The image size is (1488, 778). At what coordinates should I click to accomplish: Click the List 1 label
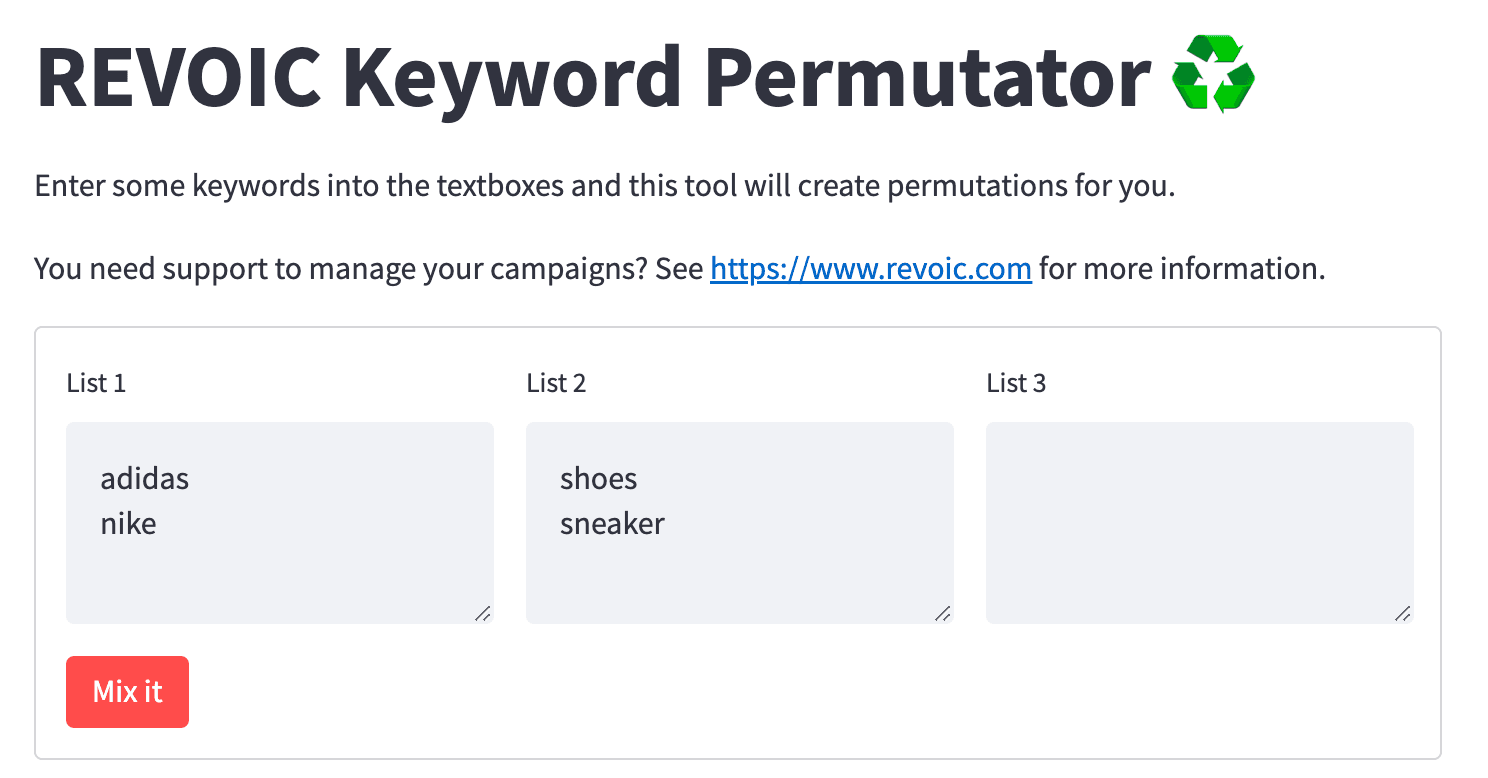[96, 383]
